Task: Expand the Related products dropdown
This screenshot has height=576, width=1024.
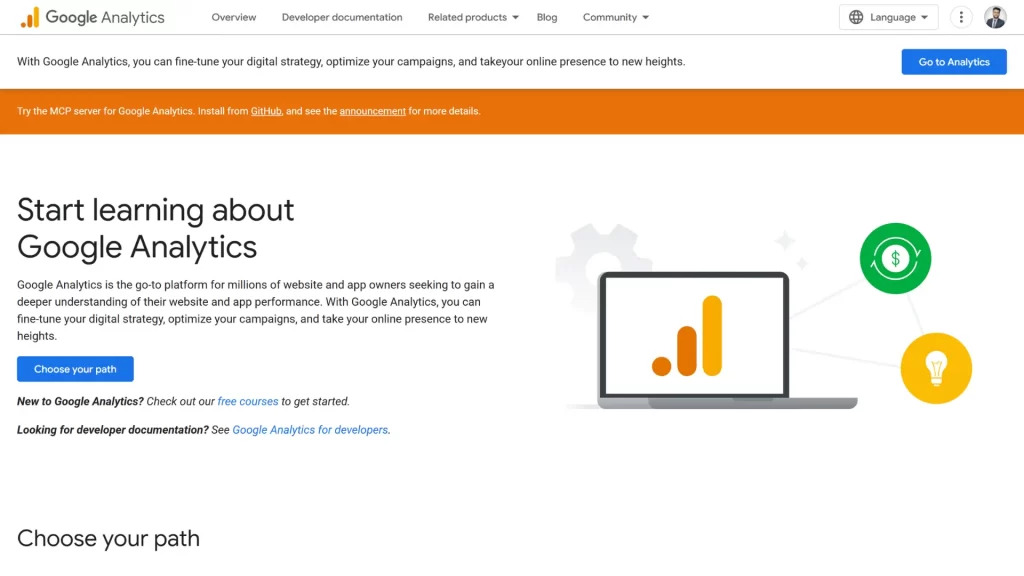Action: pyautogui.click(x=472, y=17)
